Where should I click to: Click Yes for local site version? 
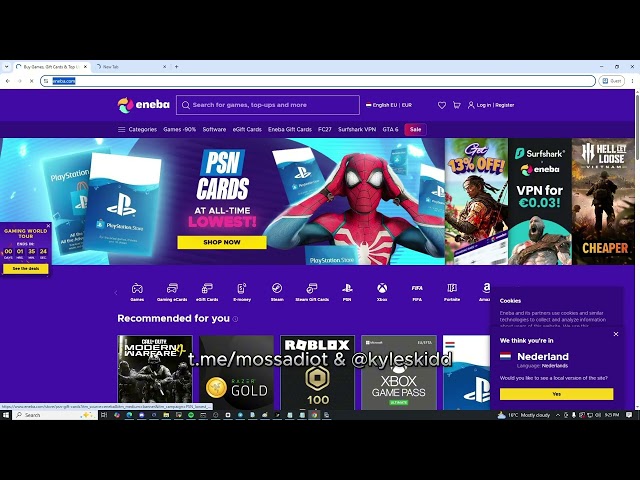click(x=556, y=394)
